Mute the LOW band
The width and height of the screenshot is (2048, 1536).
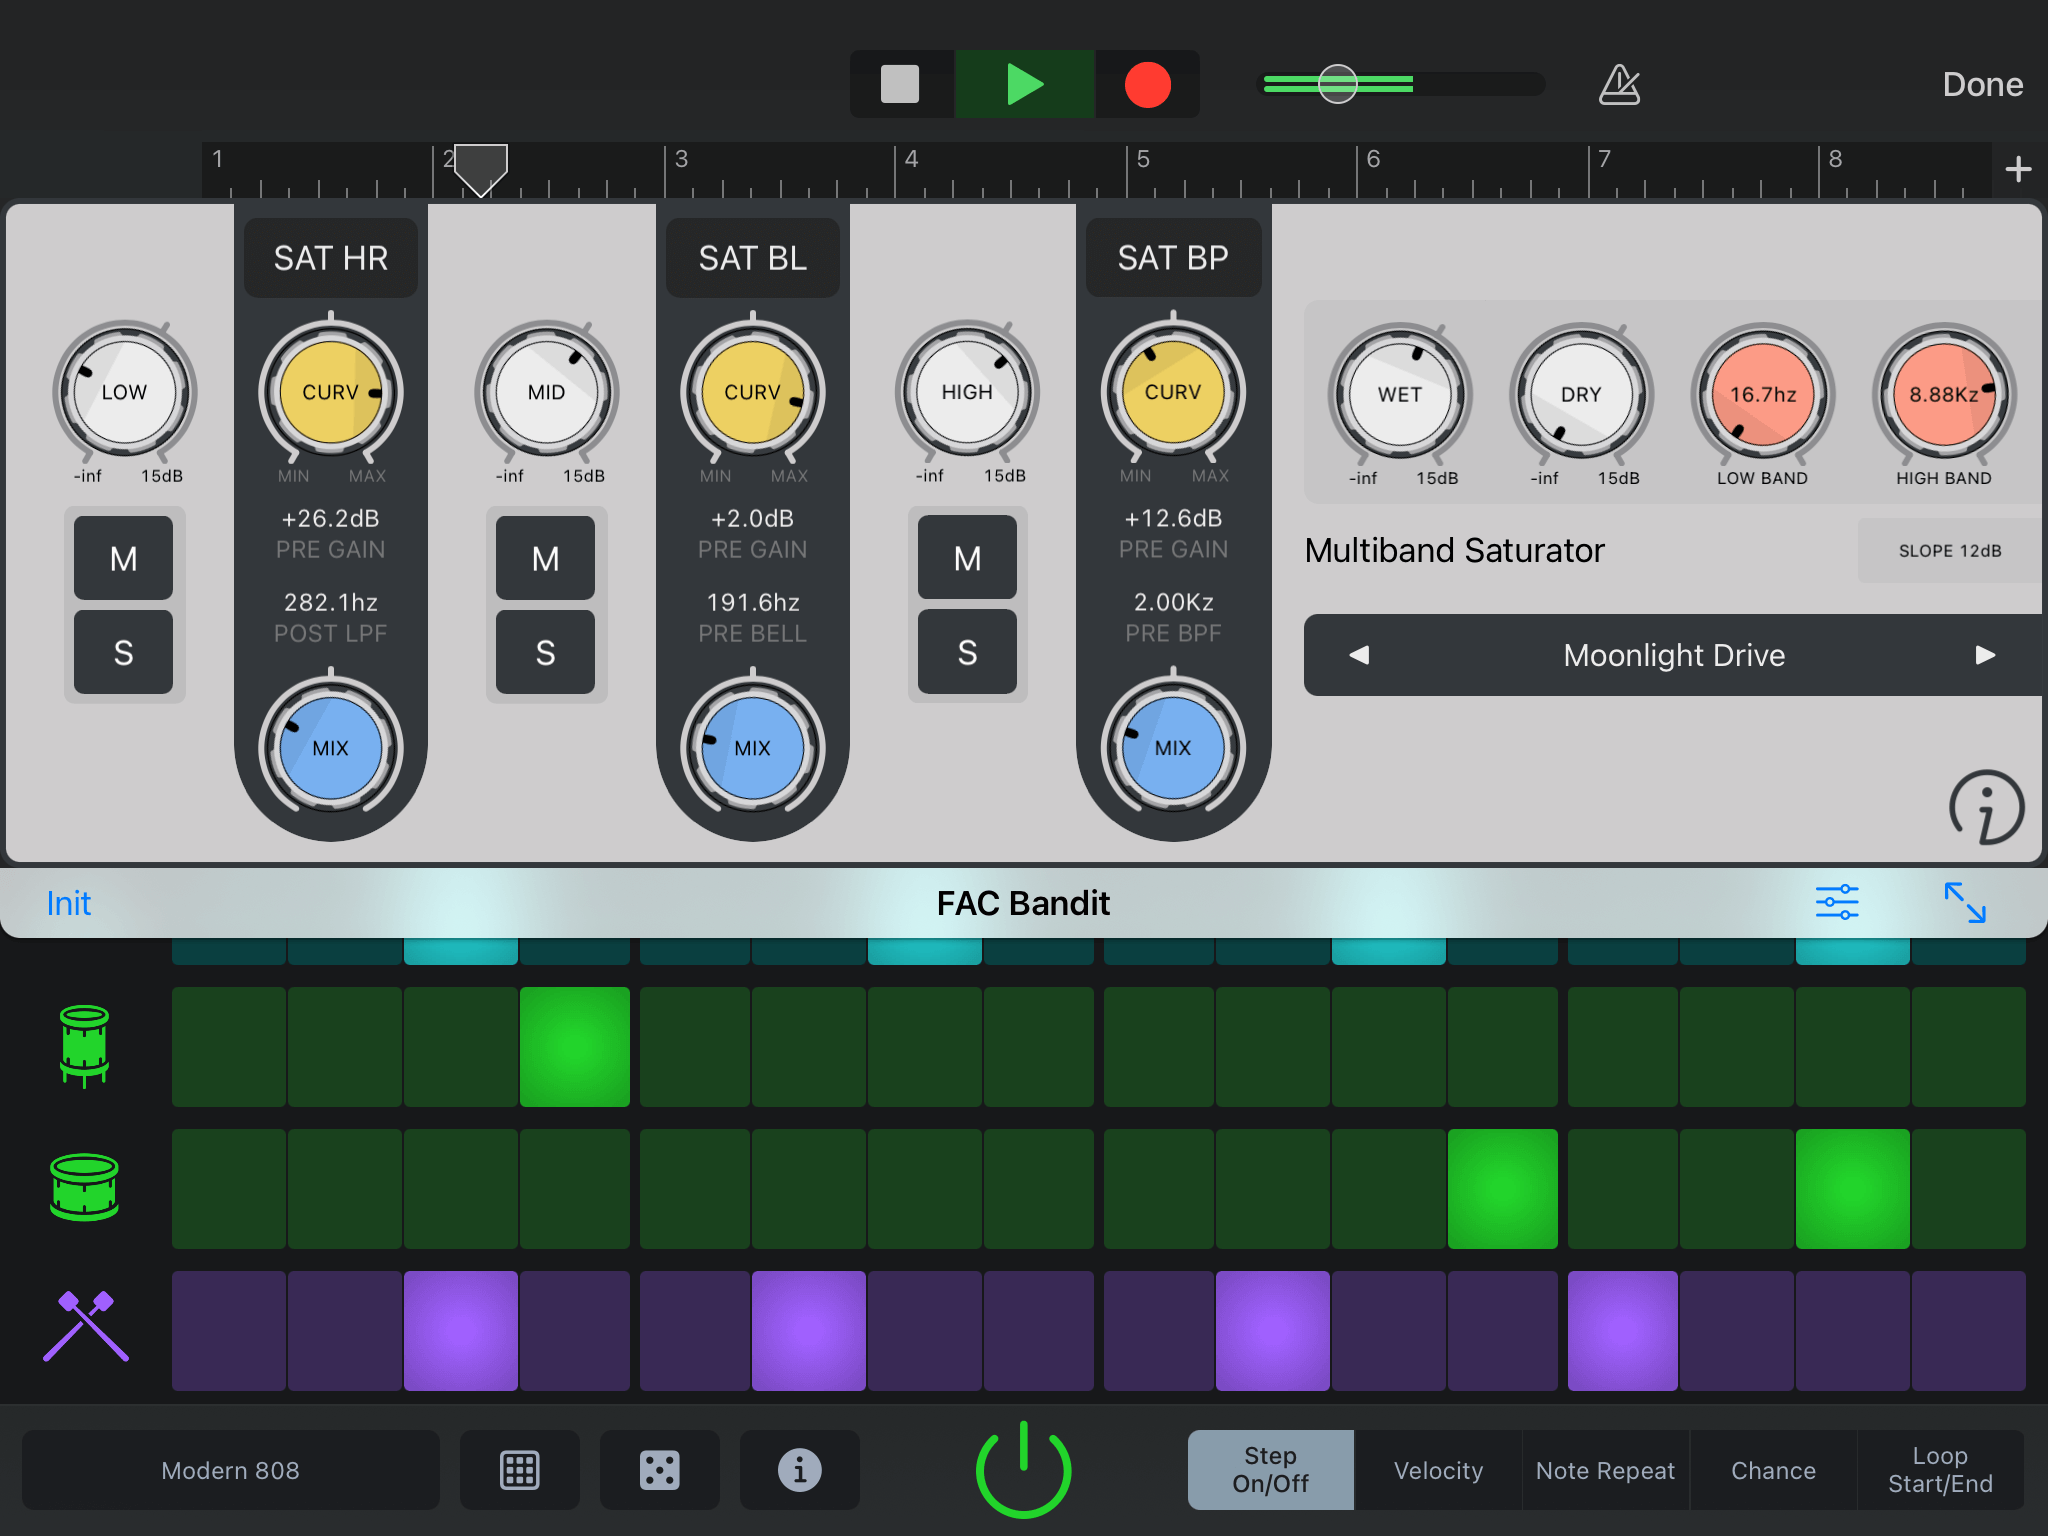tap(124, 558)
